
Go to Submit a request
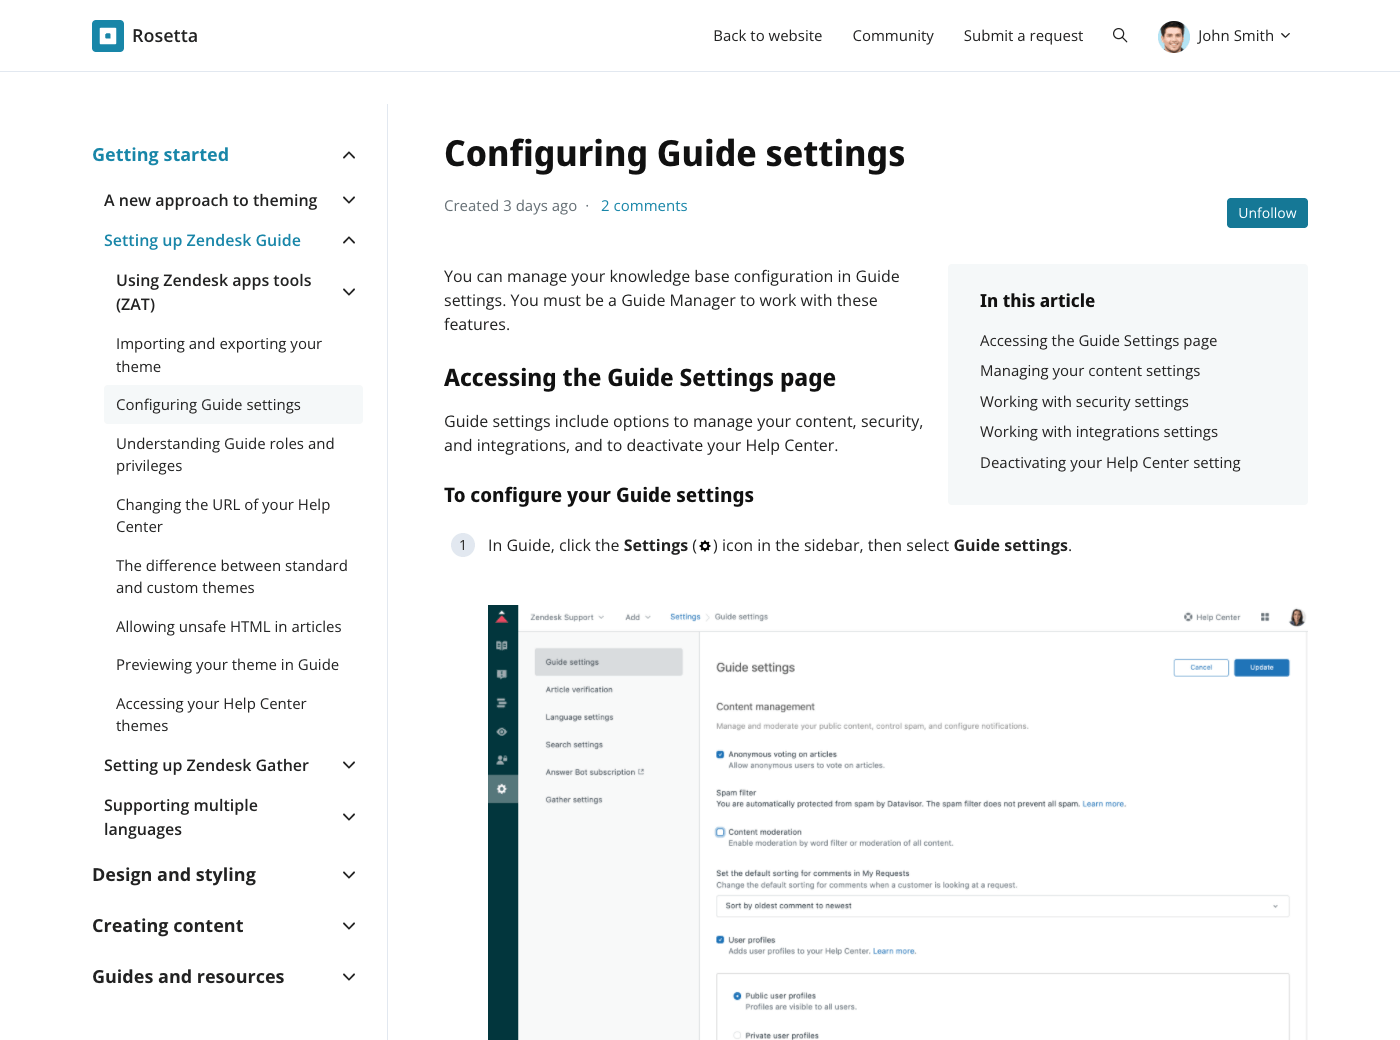pyautogui.click(x=1023, y=36)
